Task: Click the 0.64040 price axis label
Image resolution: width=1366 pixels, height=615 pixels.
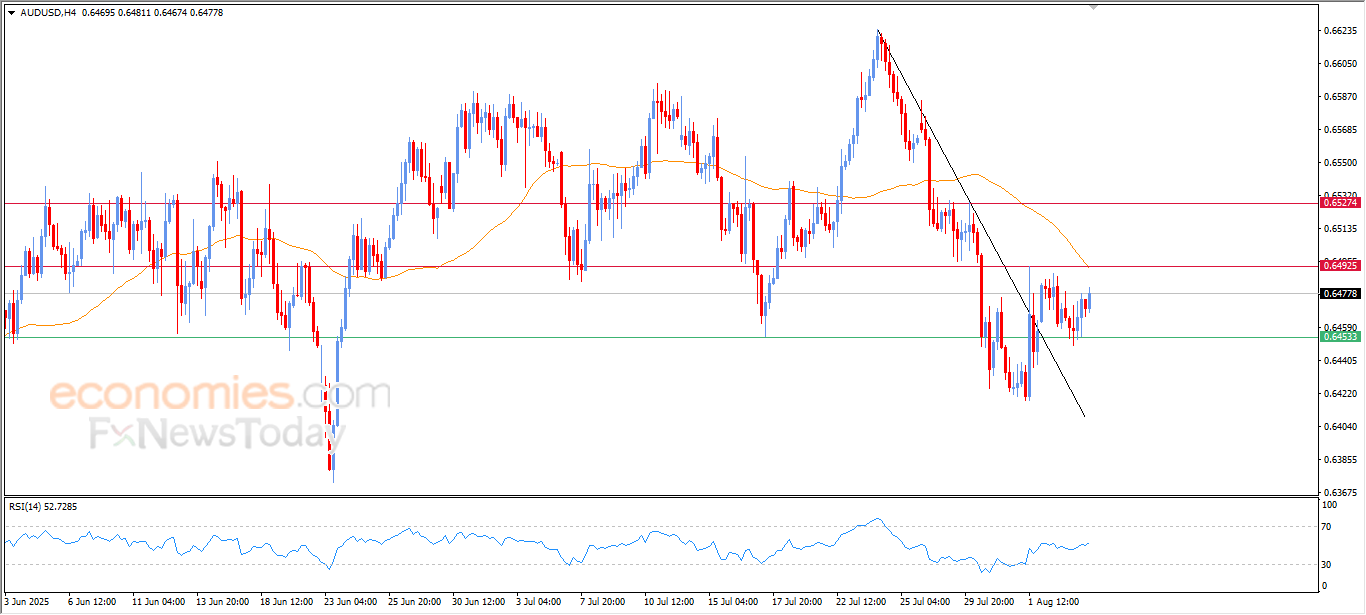Action: point(1340,427)
